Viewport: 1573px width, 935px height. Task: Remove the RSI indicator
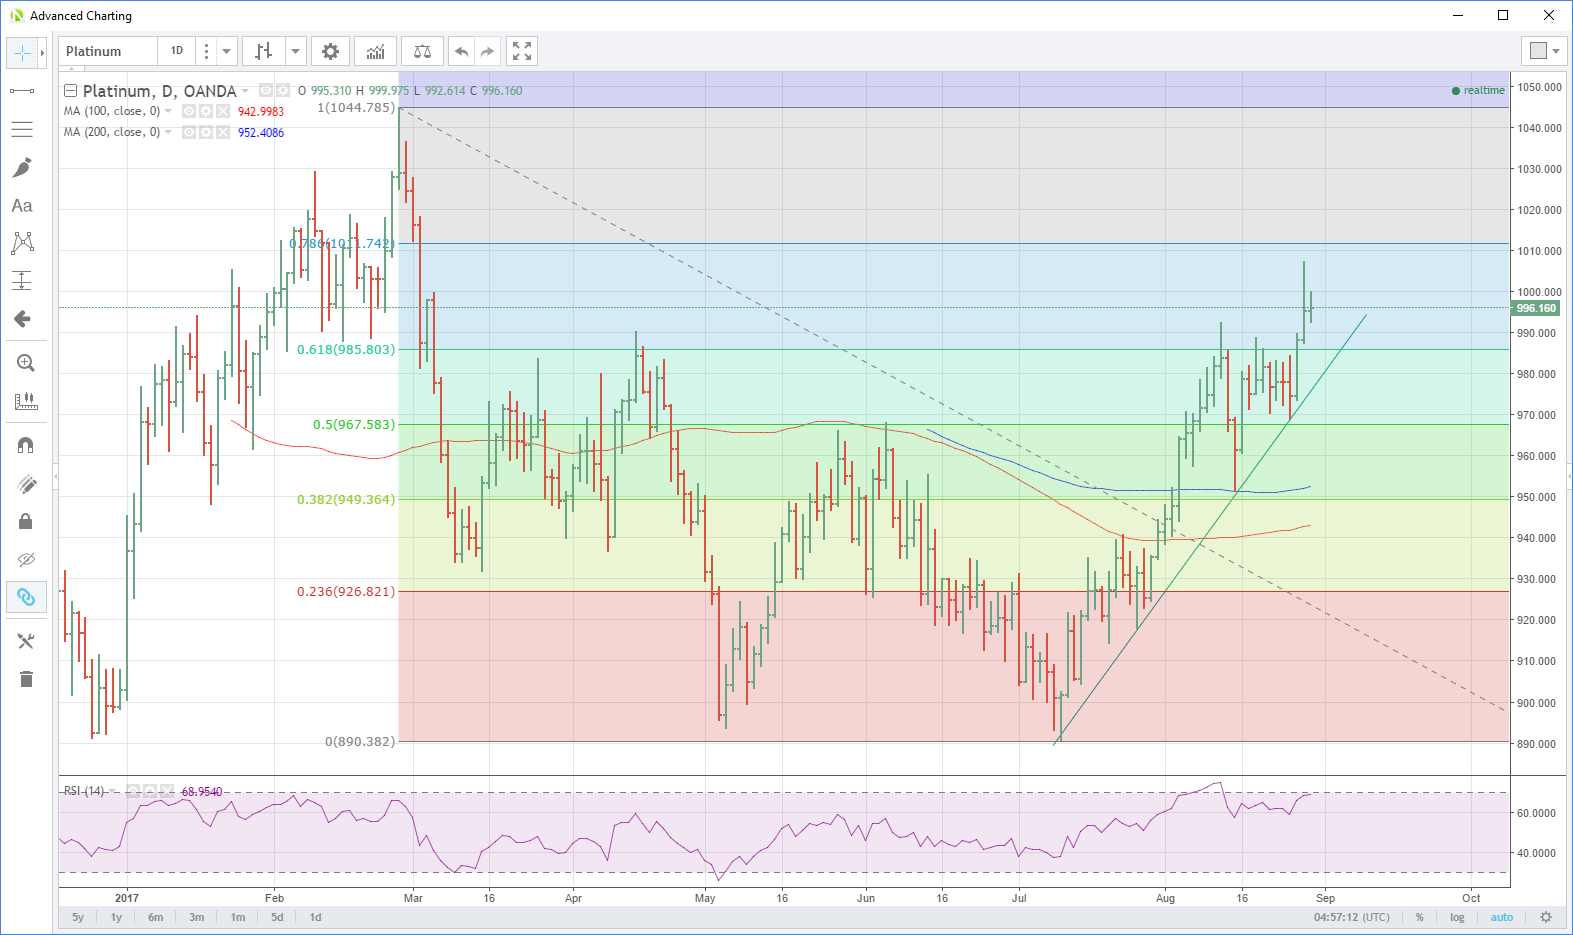[x=167, y=791]
